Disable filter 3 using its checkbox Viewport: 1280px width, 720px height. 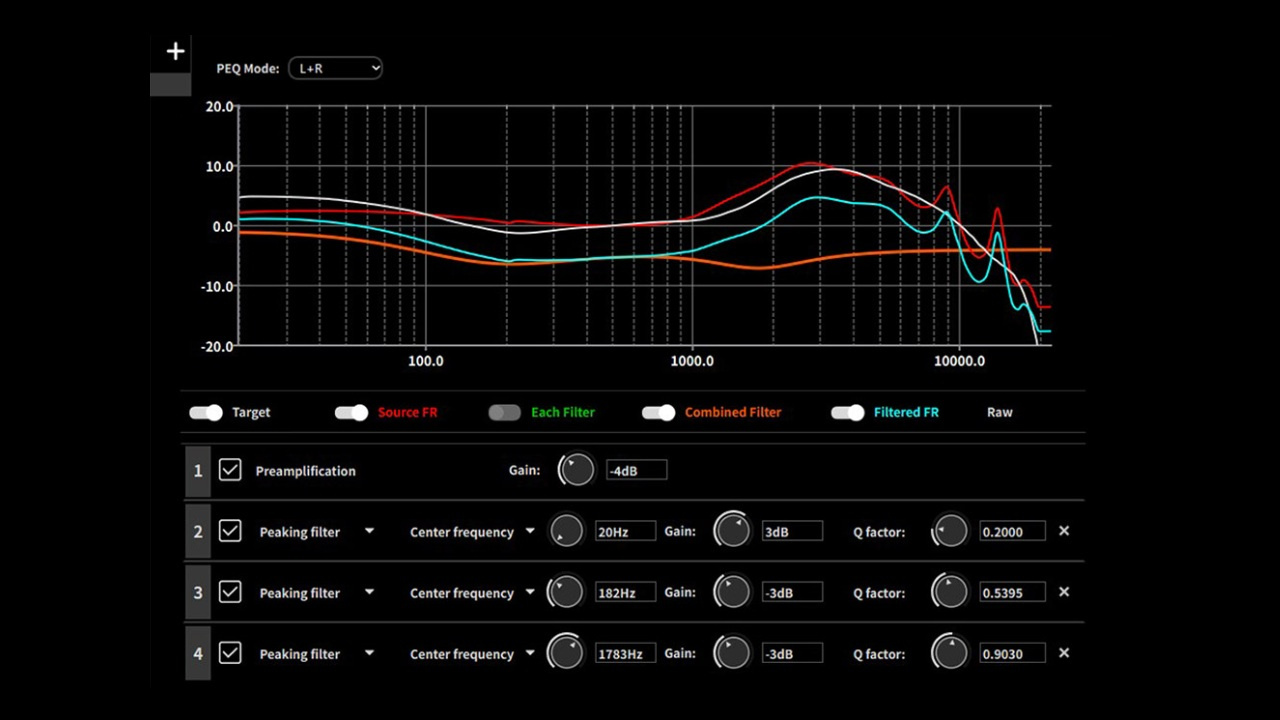coord(230,592)
